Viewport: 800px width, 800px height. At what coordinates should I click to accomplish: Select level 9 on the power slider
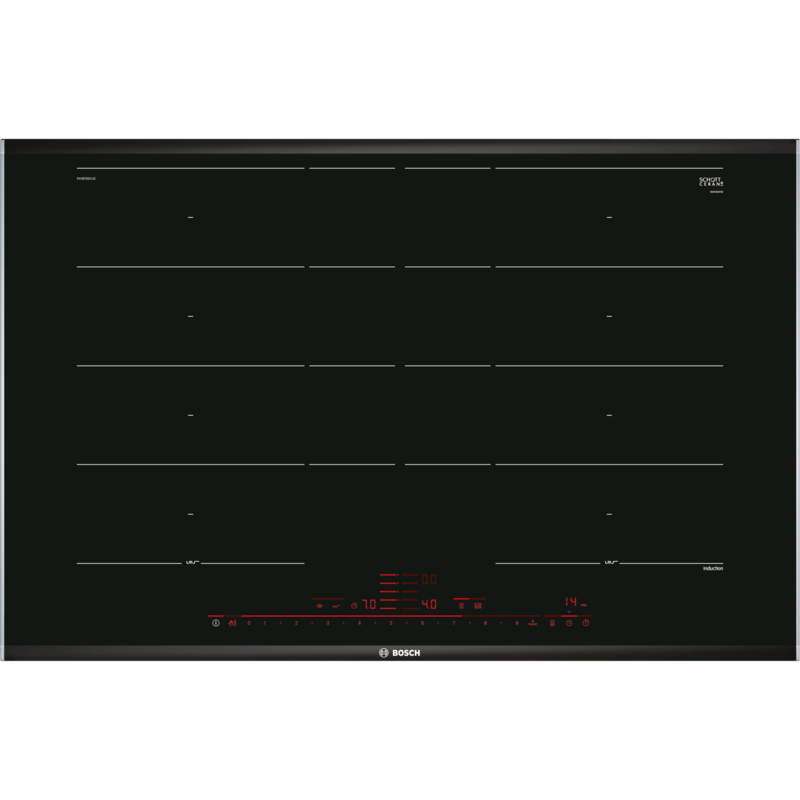point(517,623)
